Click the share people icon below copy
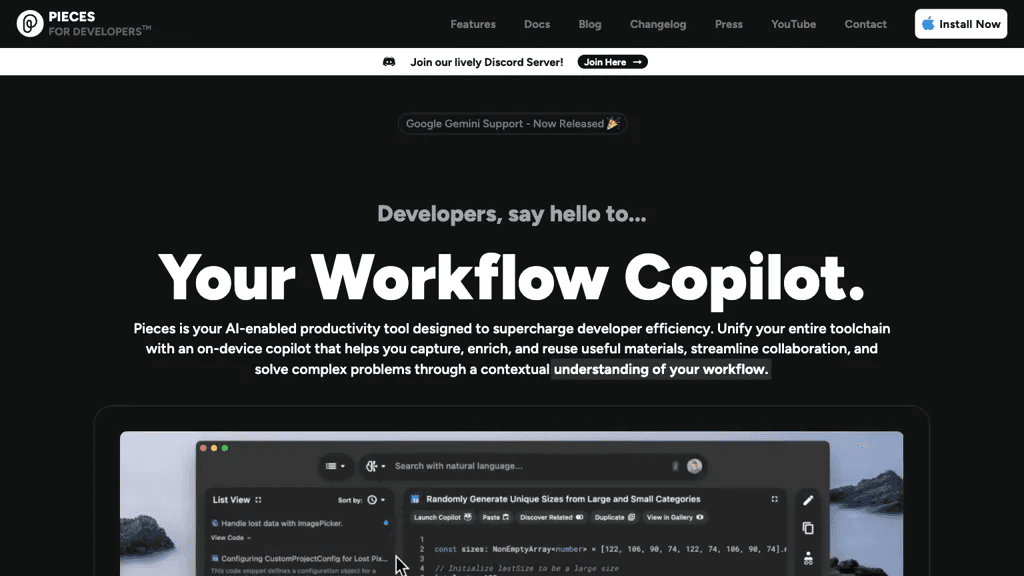The image size is (1024, 576). click(x=808, y=558)
